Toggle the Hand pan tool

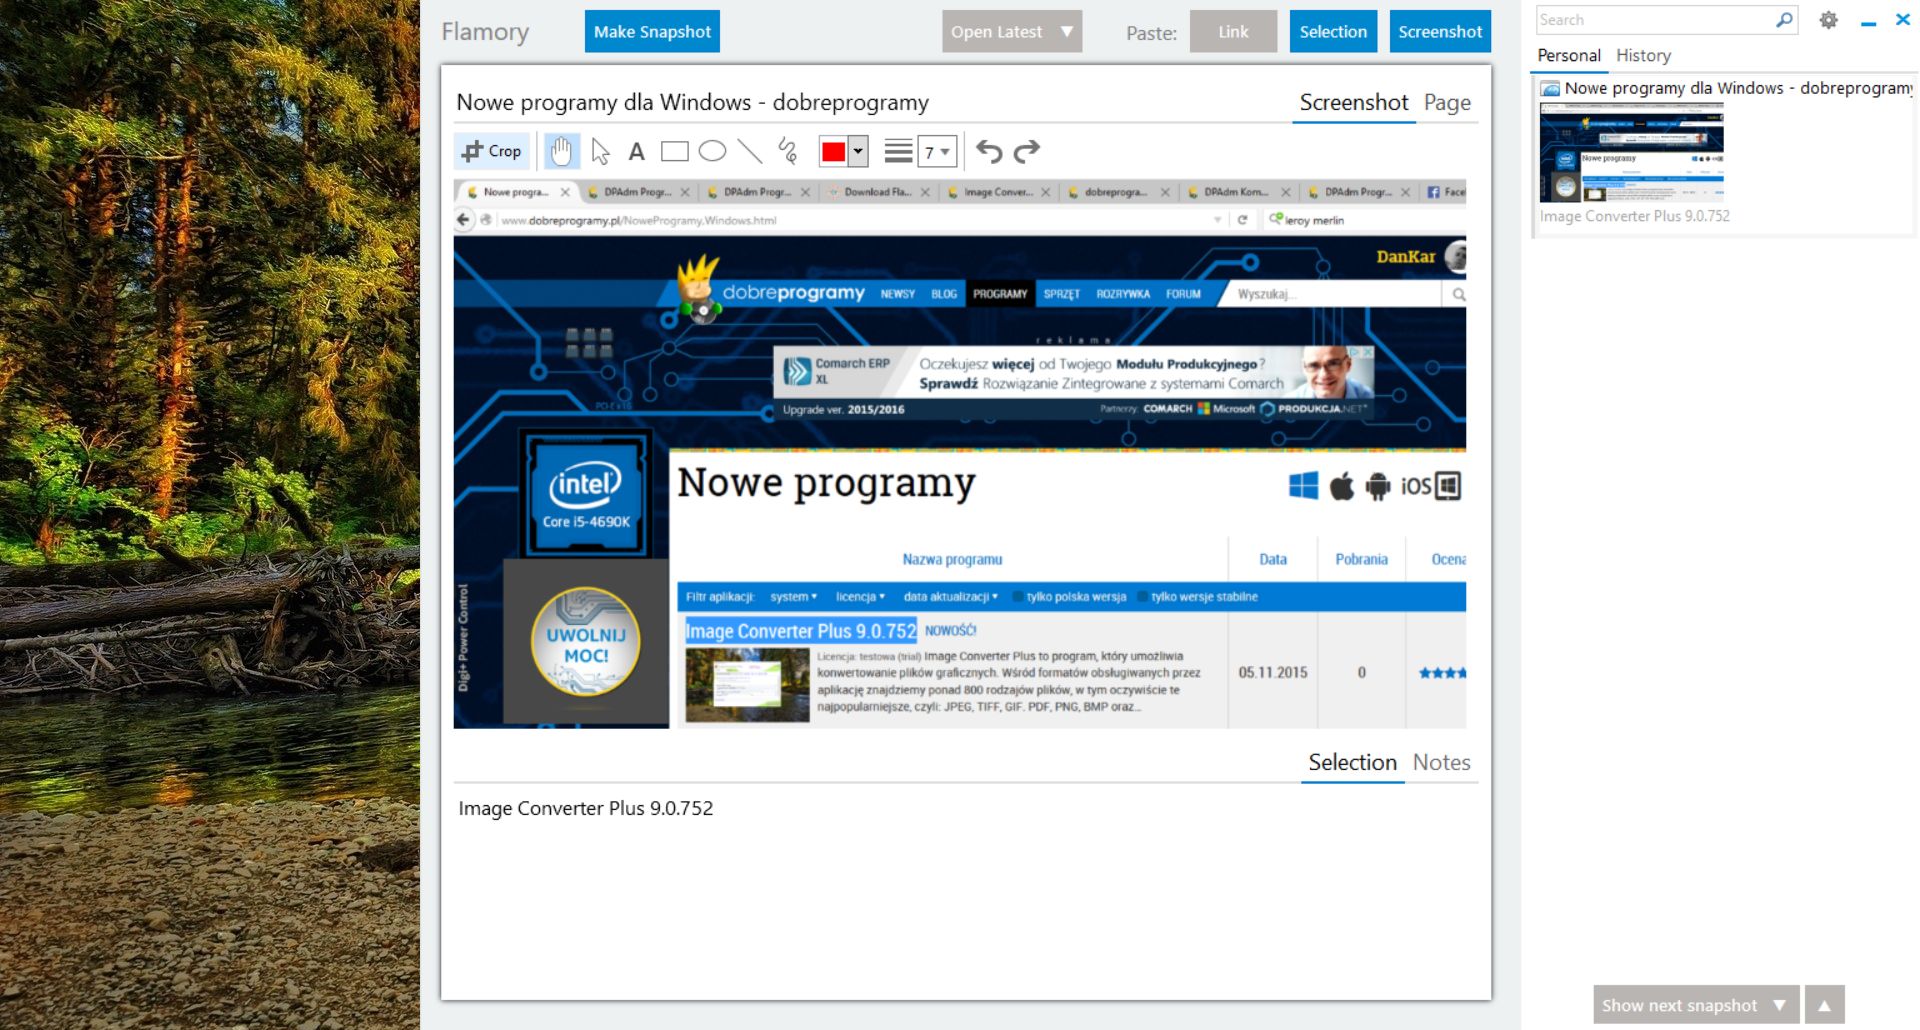(560, 151)
